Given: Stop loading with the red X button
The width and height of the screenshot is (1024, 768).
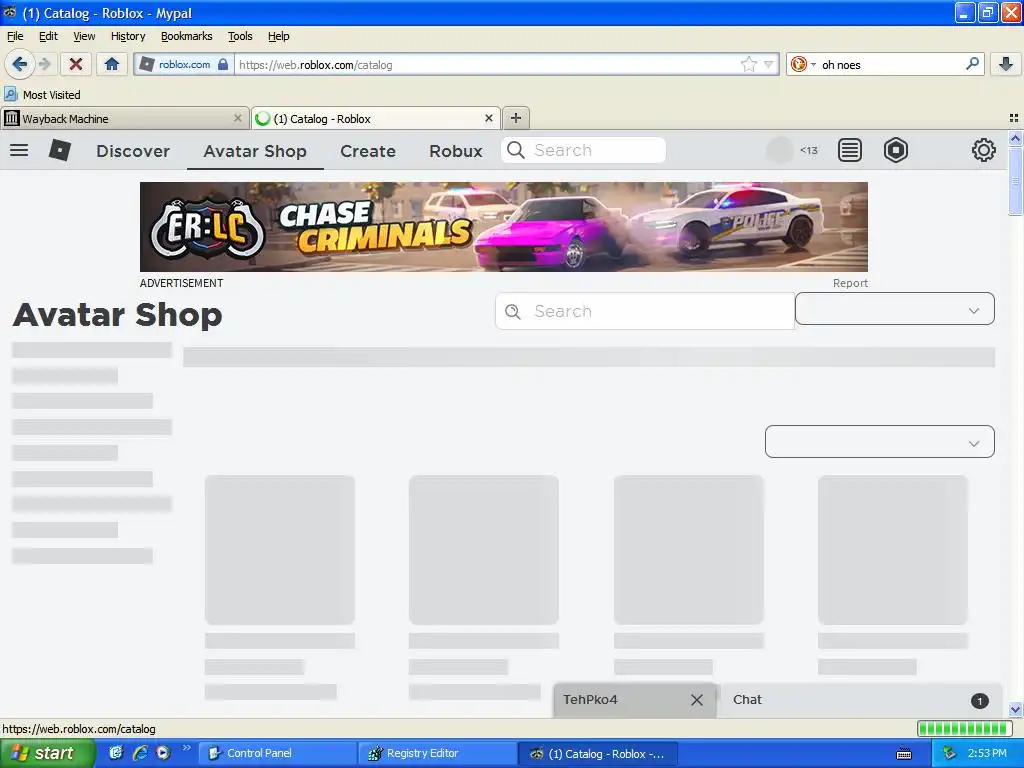Looking at the screenshot, I should 76,64.
